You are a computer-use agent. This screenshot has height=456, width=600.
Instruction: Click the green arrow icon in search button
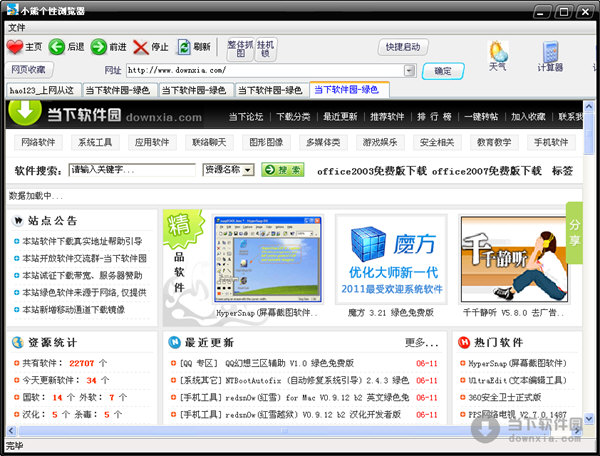270,170
